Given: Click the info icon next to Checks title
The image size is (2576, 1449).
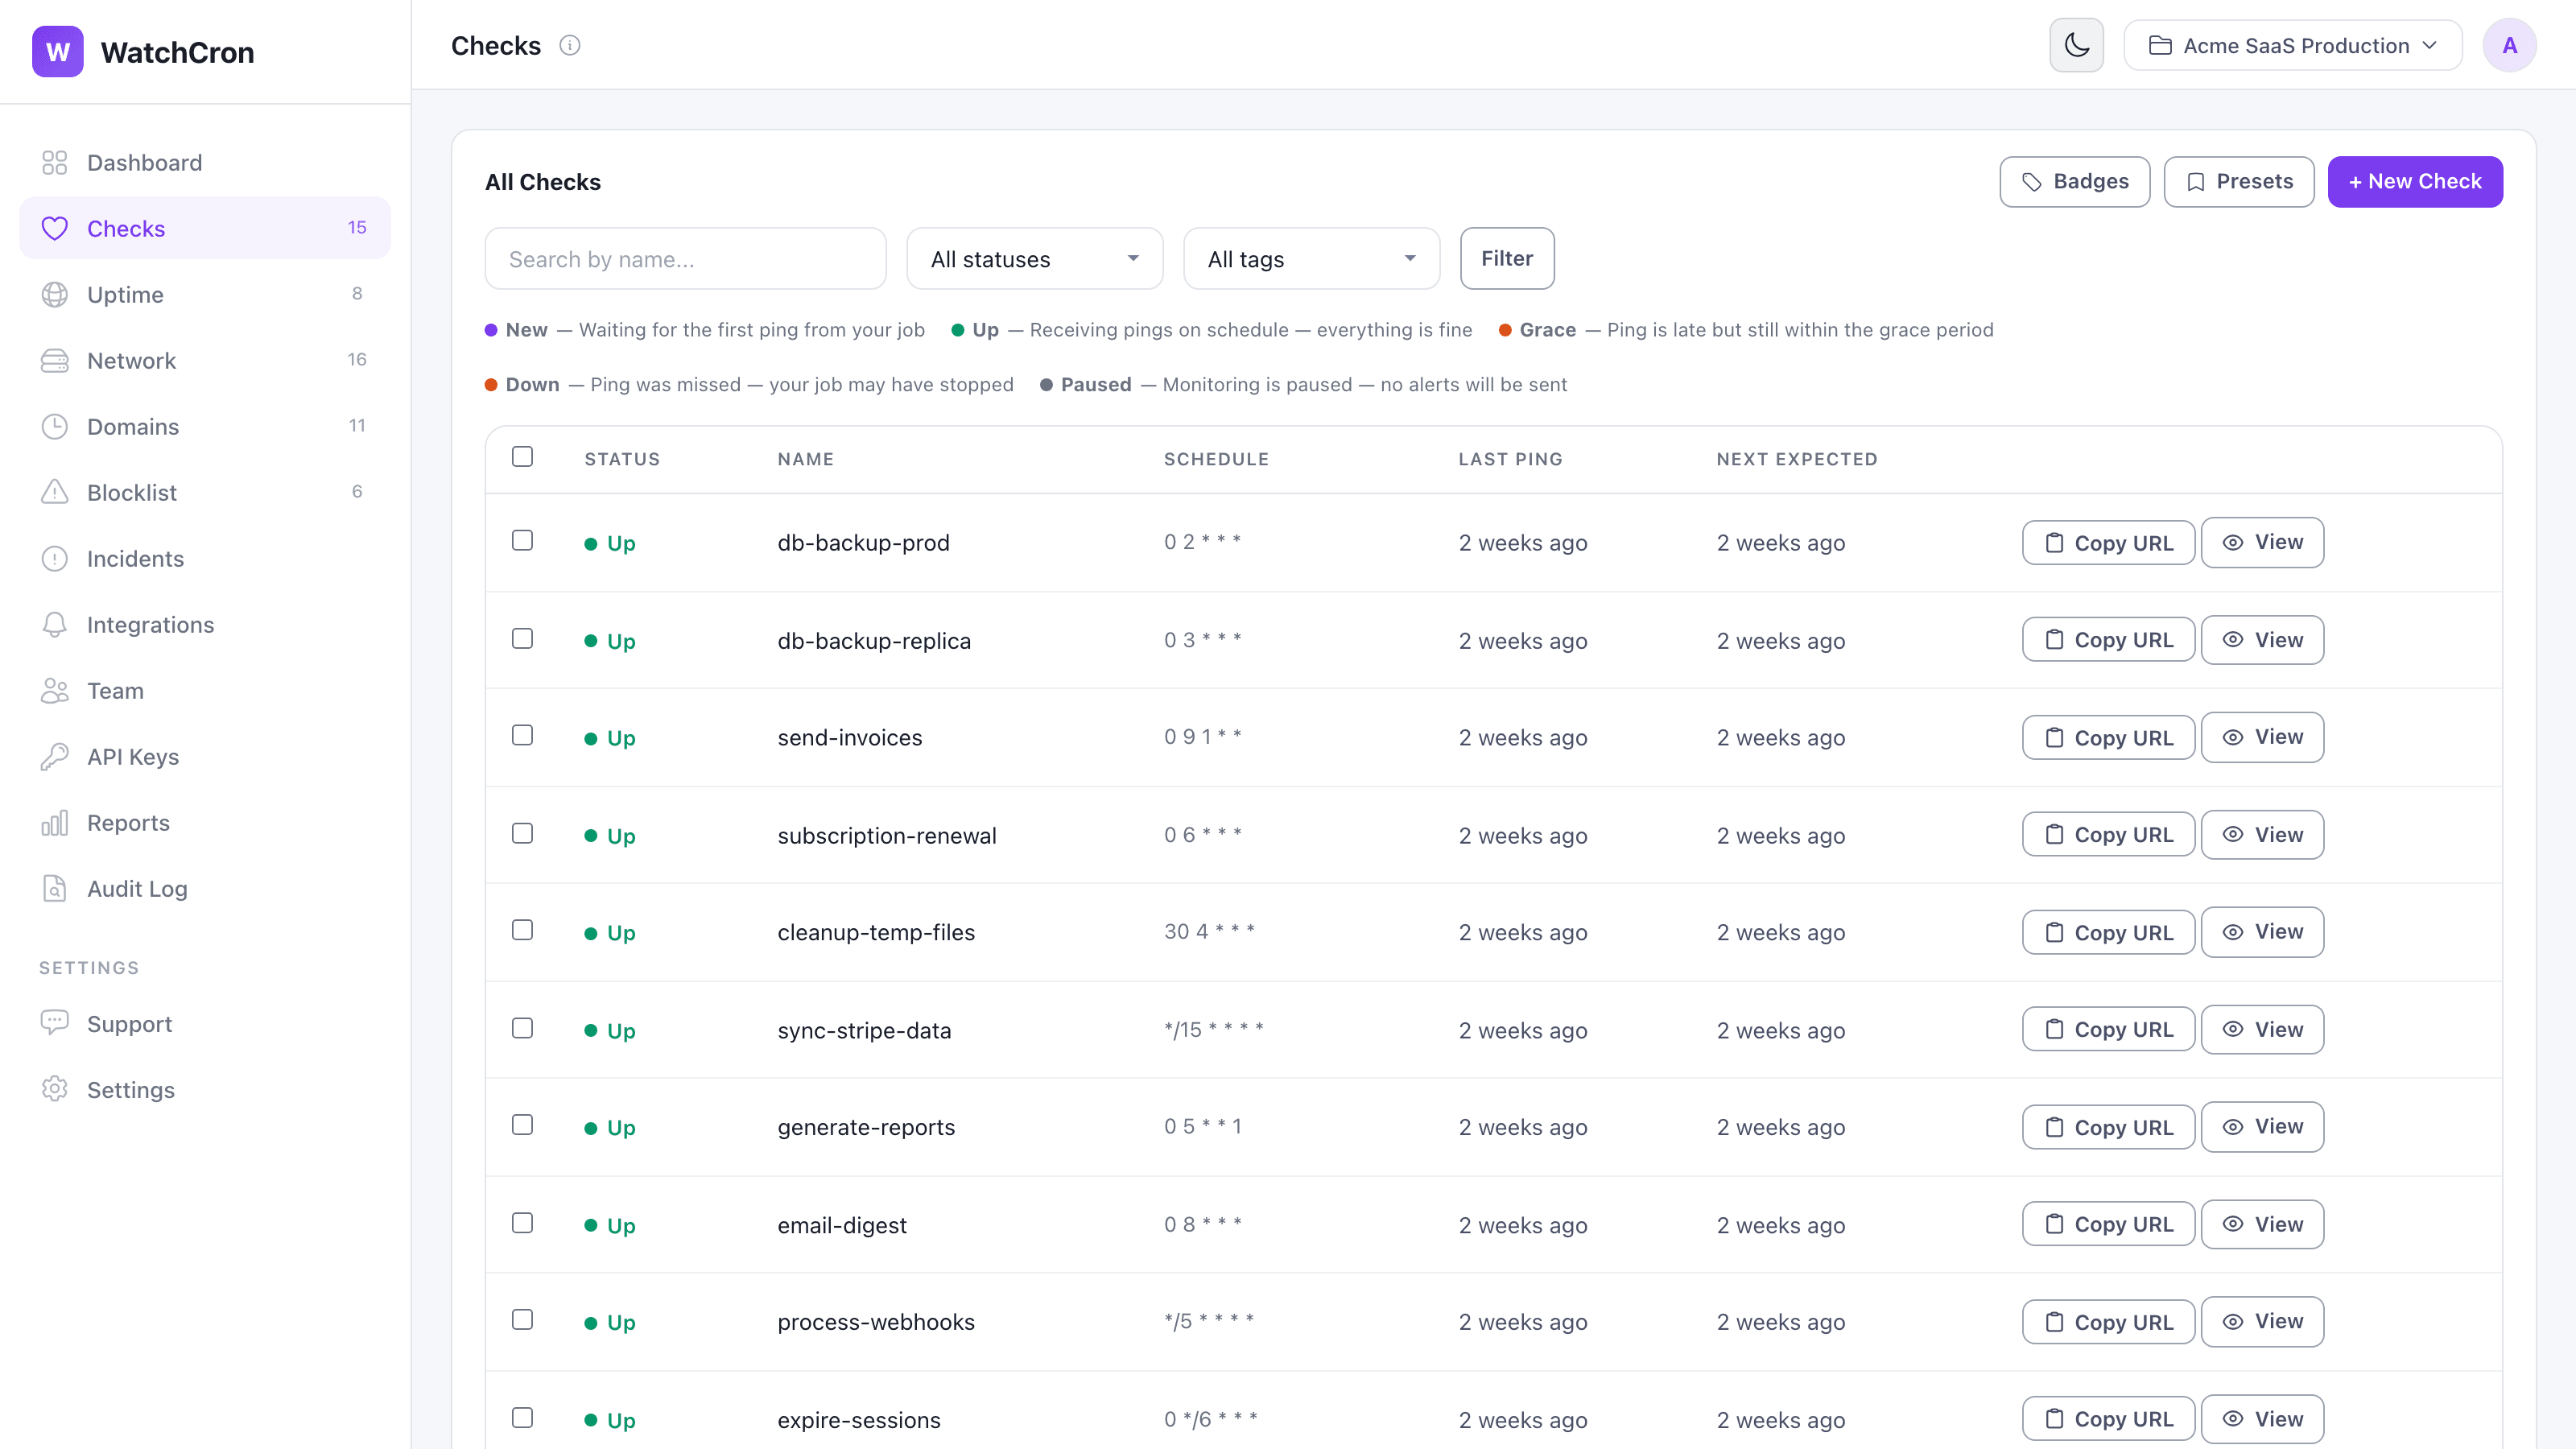Looking at the screenshot, I should click(x=570, y=46).
